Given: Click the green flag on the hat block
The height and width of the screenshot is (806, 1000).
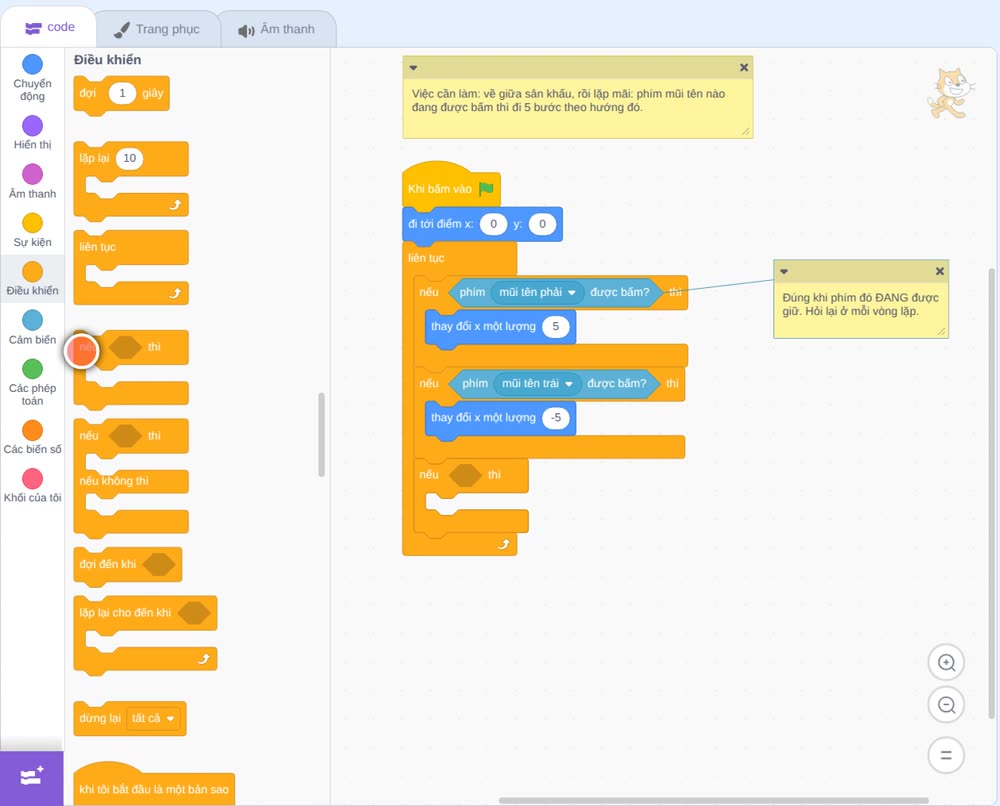Looking at the screenshot, I should [486, 189].
